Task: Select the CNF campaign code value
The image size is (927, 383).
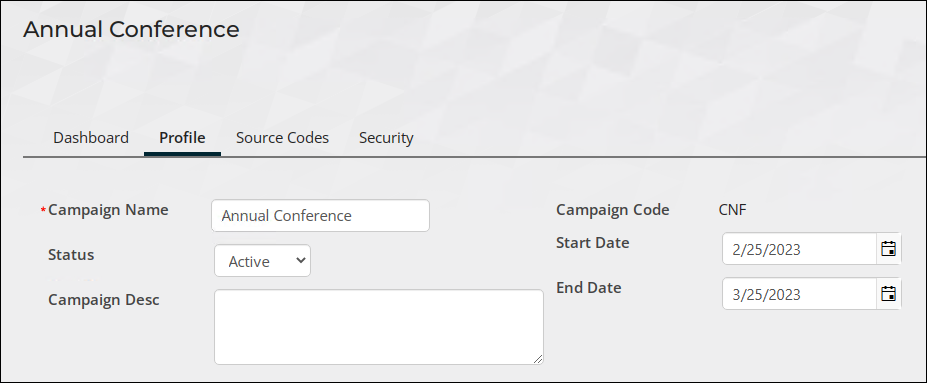Action: 732,210
